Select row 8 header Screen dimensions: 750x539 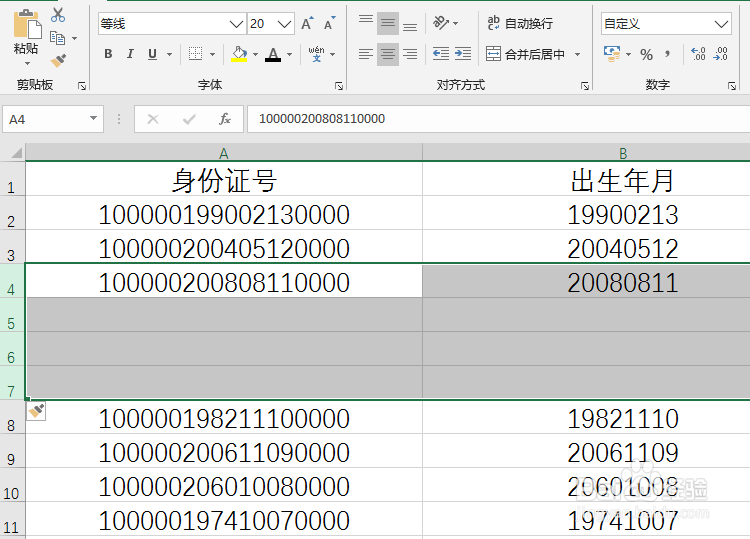[x=12, y=418]
